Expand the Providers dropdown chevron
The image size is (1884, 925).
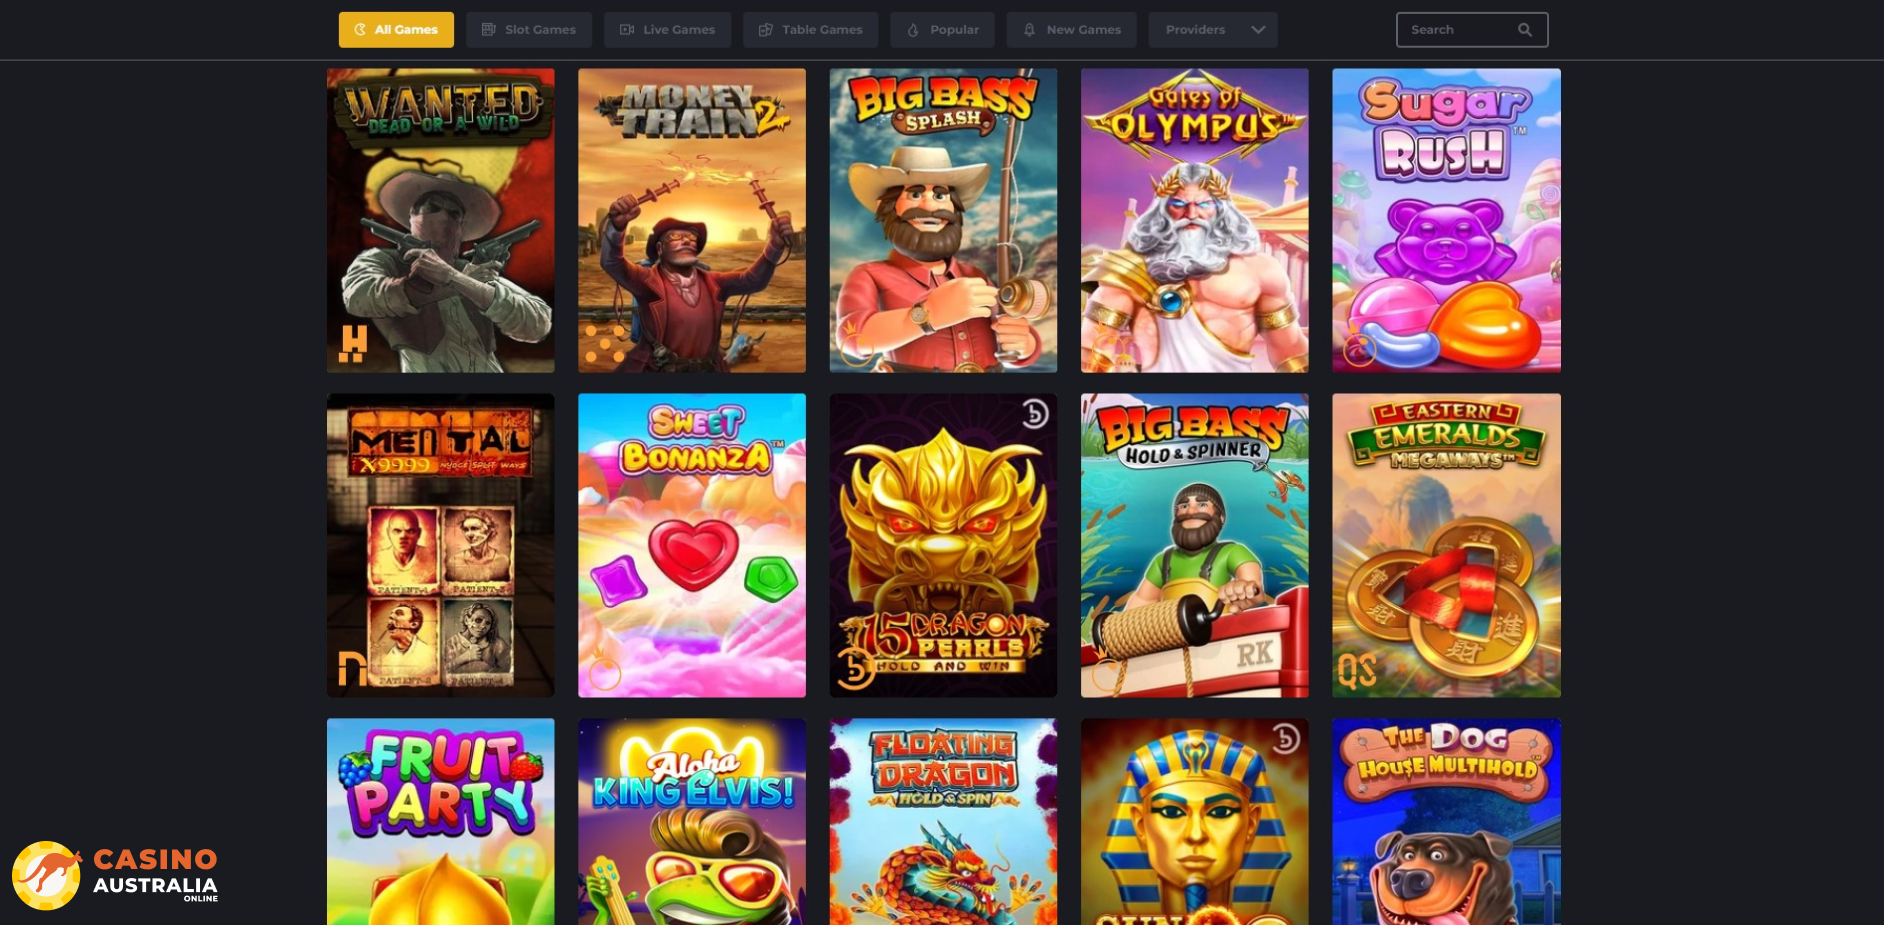coord(1258,30)
